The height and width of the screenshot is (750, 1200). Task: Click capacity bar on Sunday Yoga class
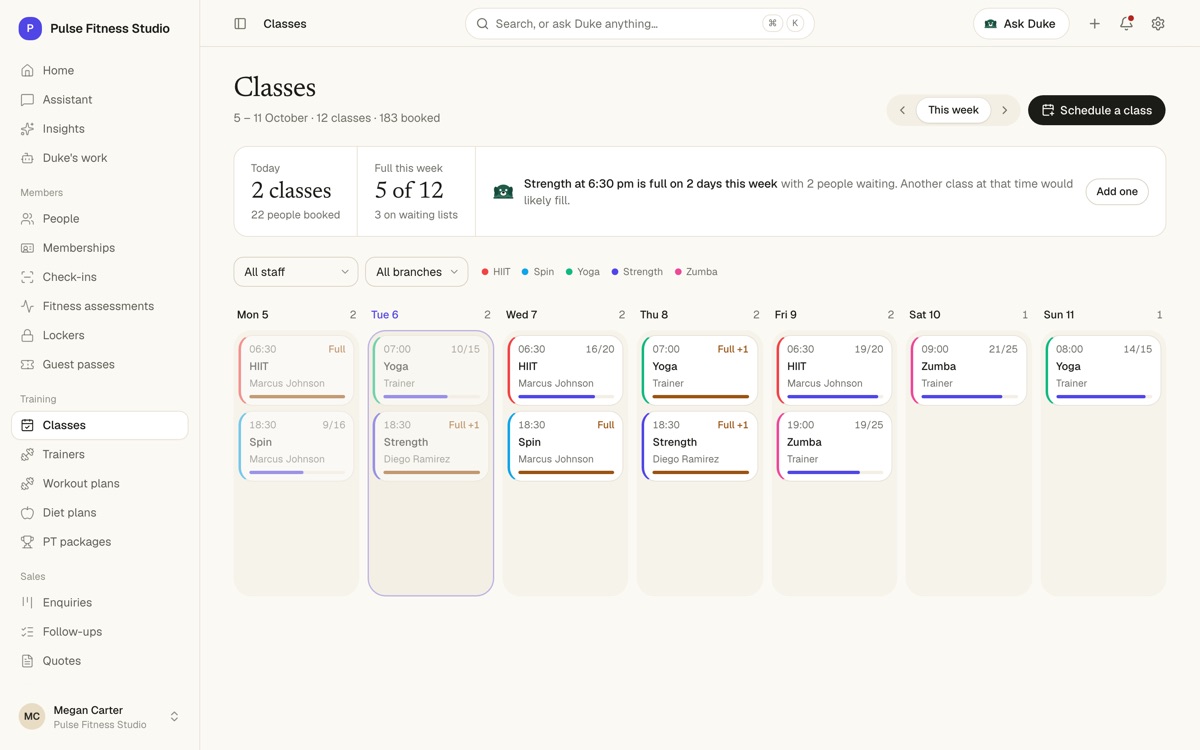[x=1104, y=396]
